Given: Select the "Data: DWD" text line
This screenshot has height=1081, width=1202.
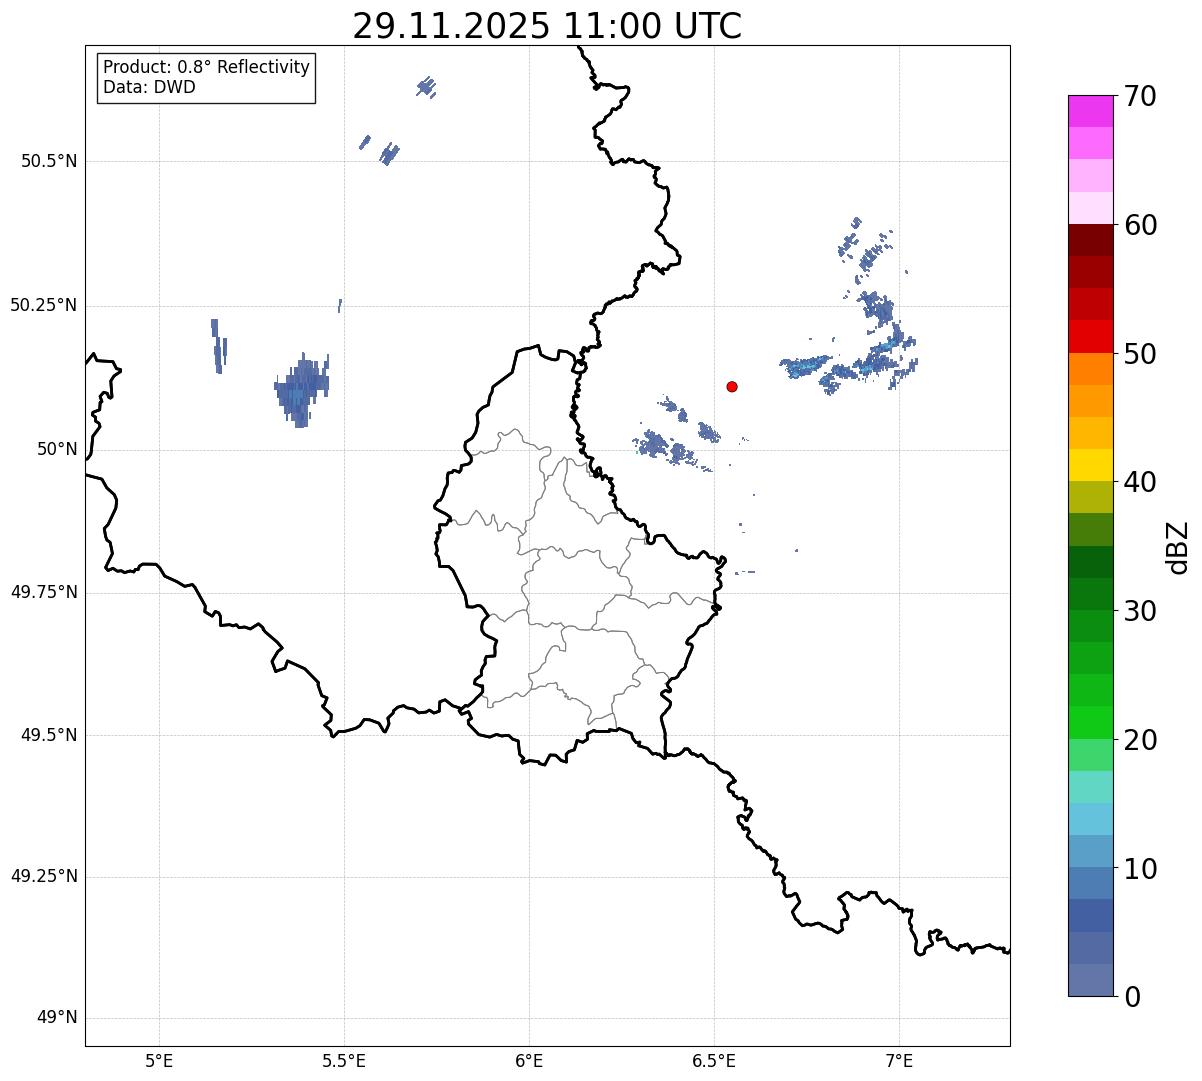Looking at the screenshot, I should tap(149, 87).
